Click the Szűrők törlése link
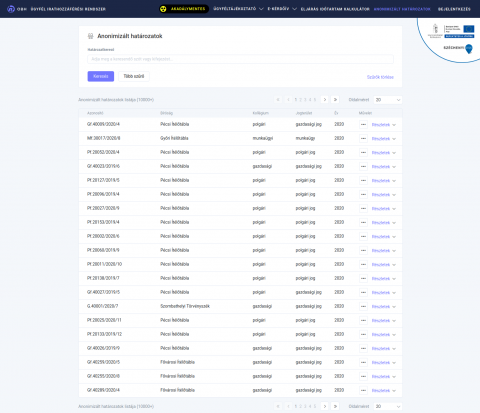This screenshot has width=480, height=413. coord(380,77)
